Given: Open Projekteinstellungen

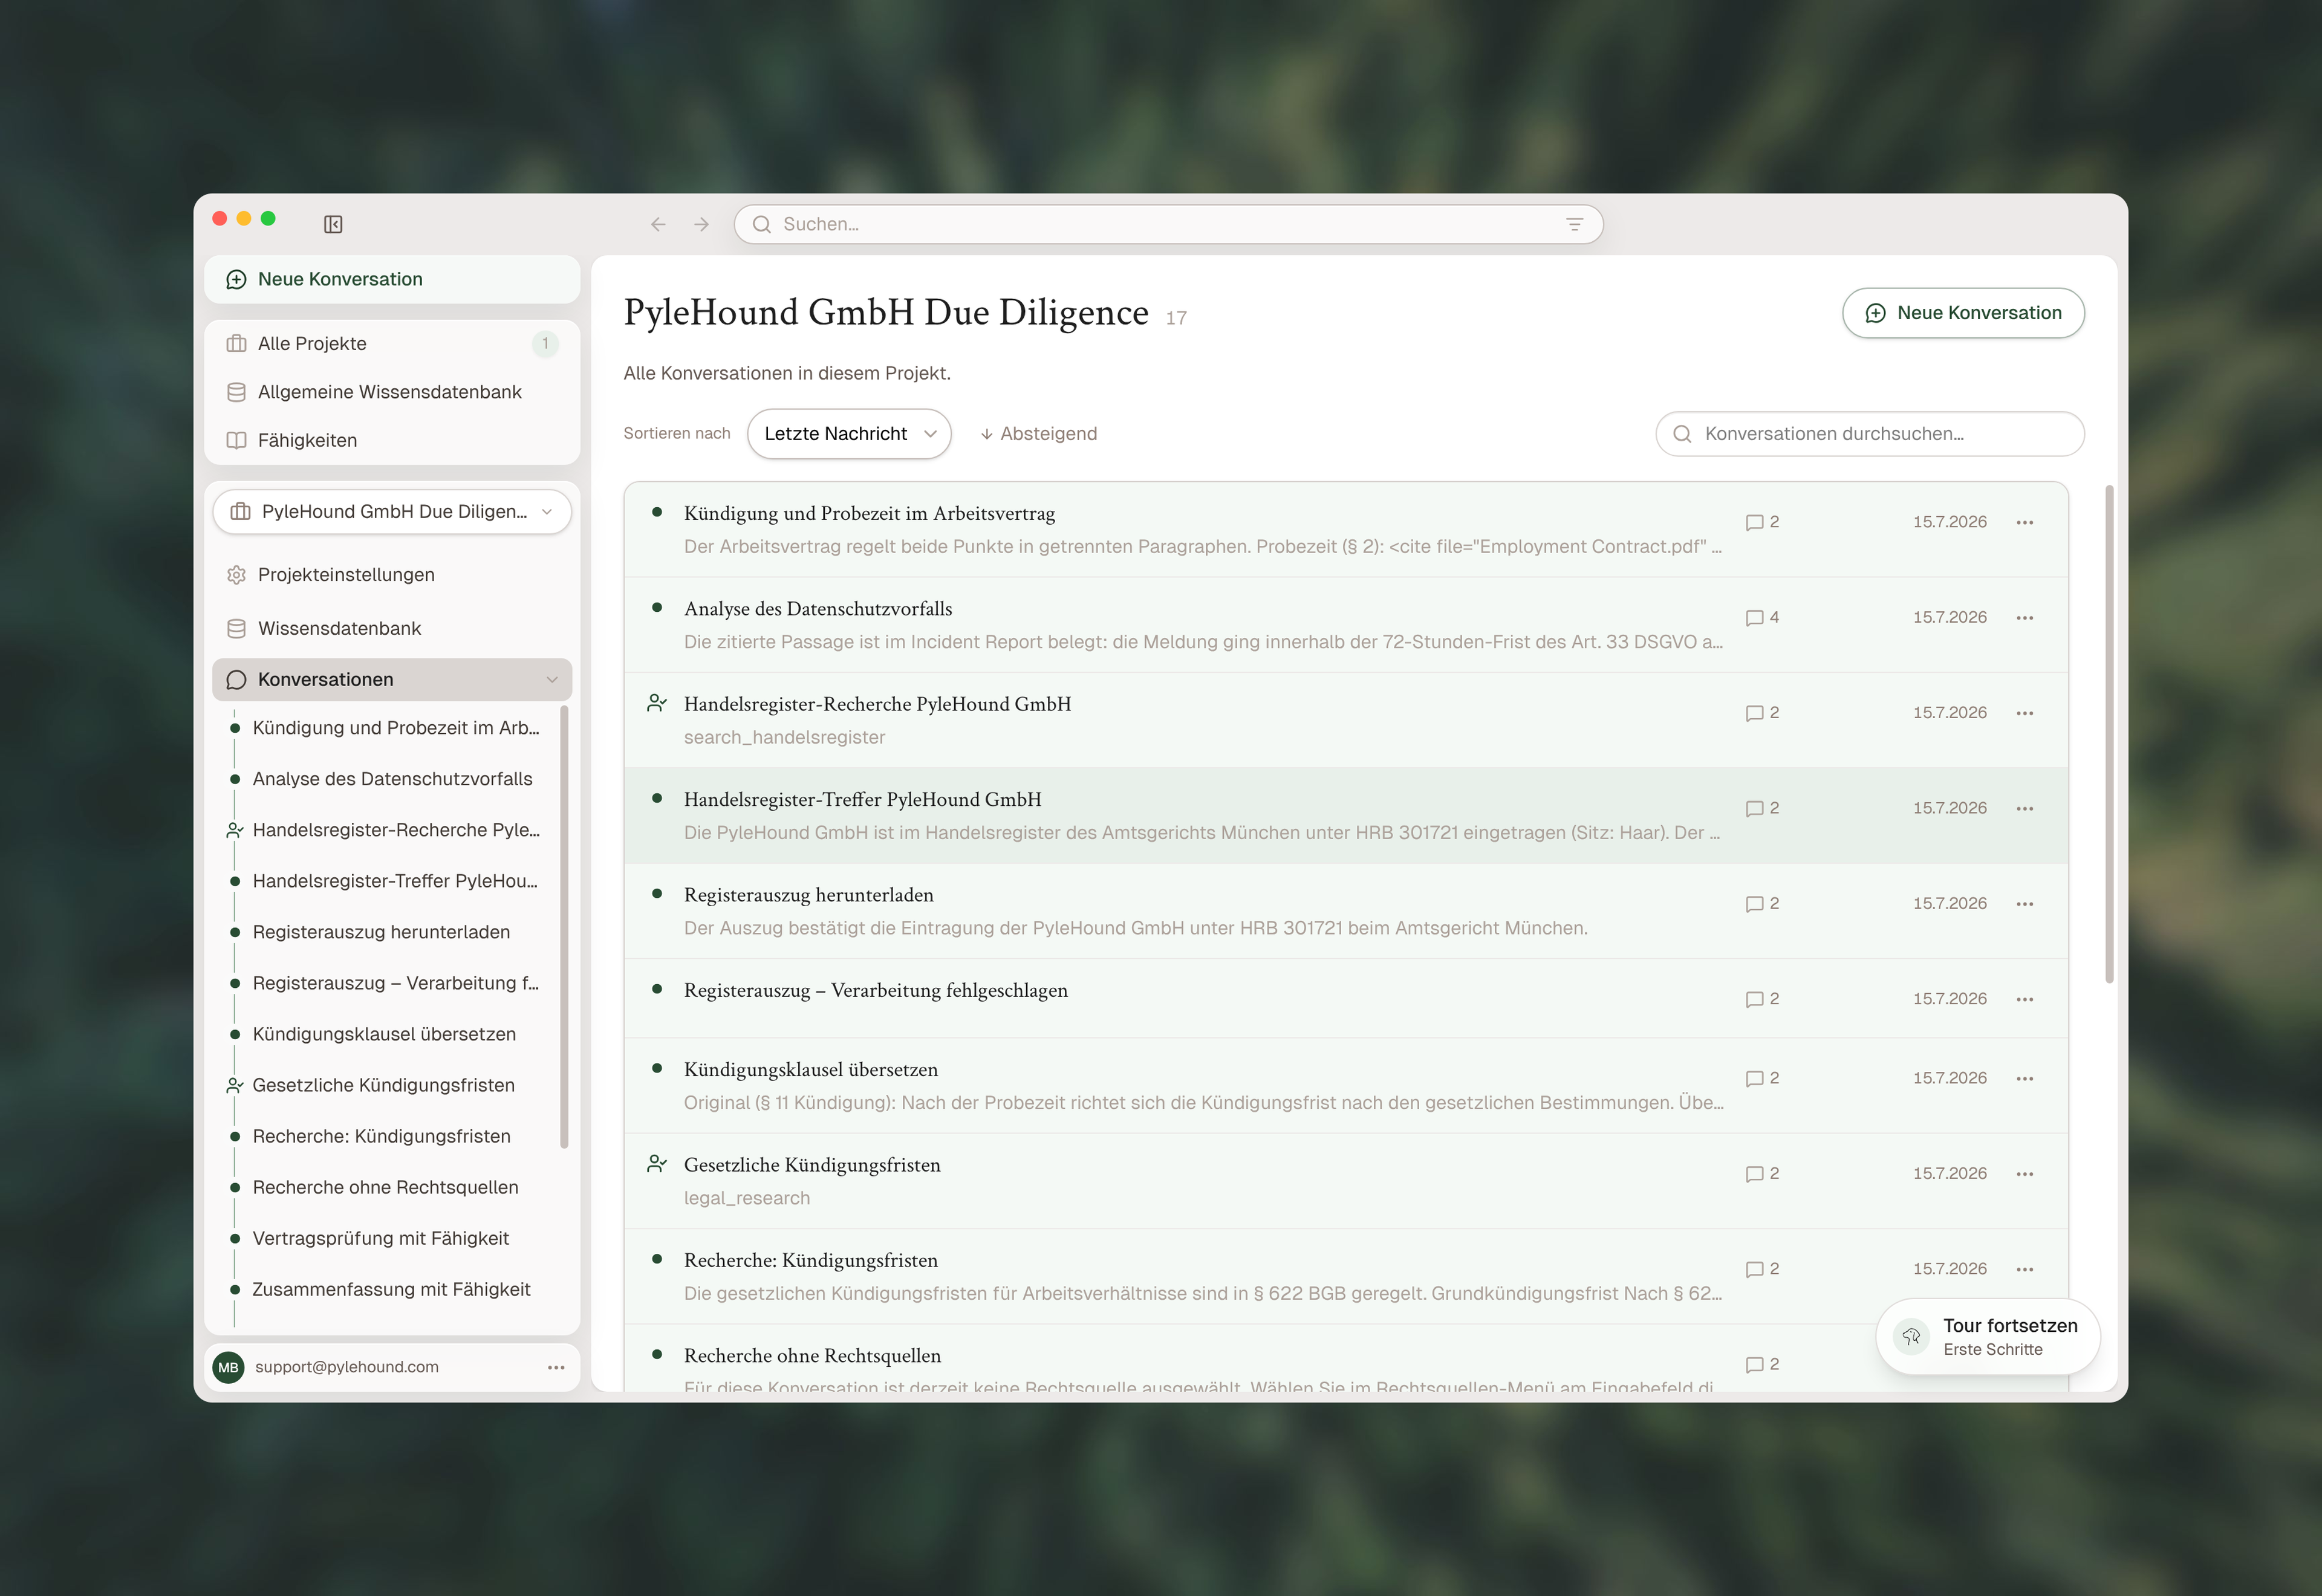Looking at the screenshot, I should coord(392,575).
